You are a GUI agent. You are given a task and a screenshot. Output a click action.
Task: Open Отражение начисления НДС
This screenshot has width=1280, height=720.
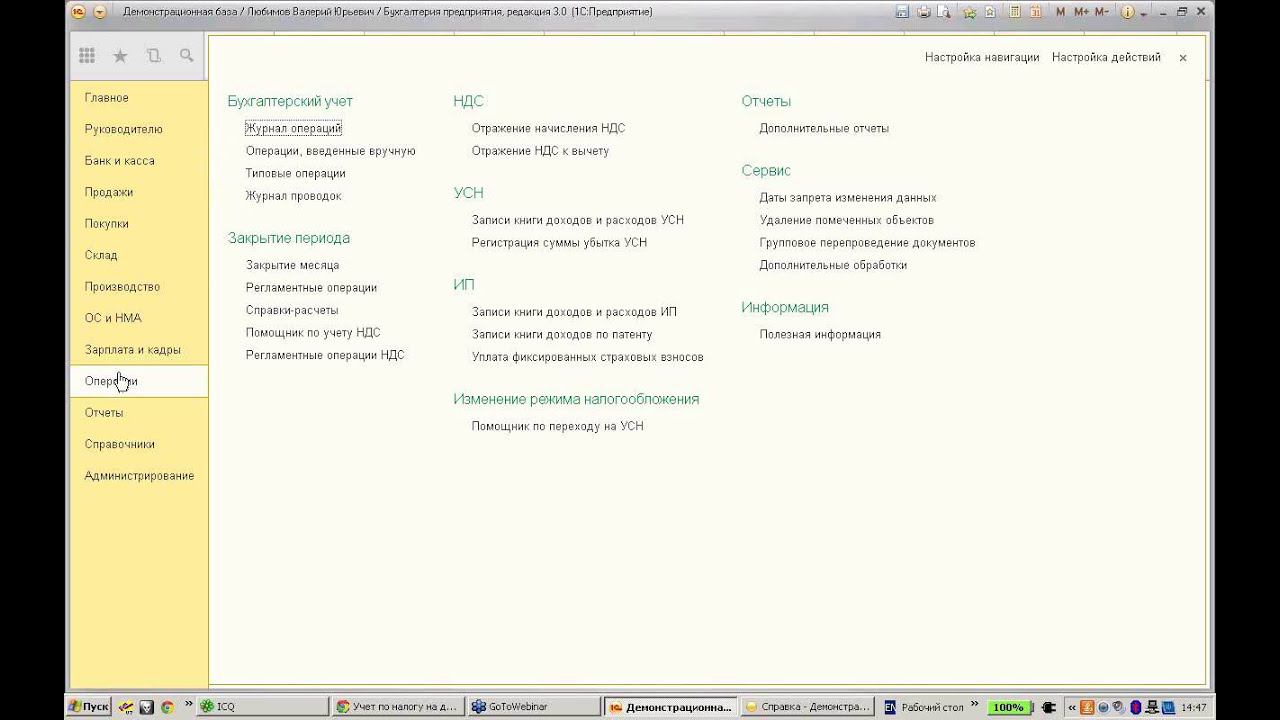548,128
